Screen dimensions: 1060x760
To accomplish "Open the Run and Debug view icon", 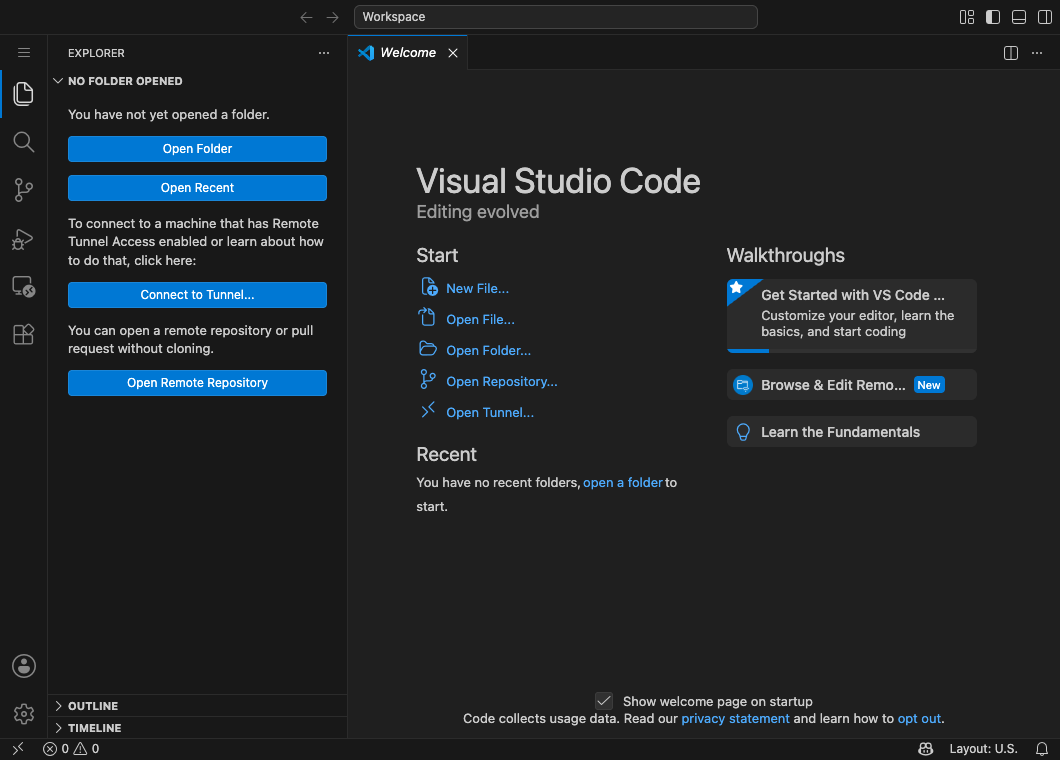I will coord(24,239).
